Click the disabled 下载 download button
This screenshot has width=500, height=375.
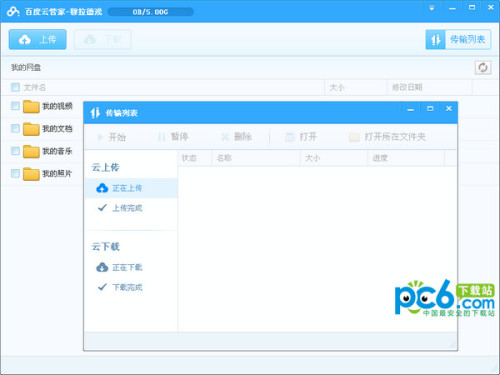102,39
